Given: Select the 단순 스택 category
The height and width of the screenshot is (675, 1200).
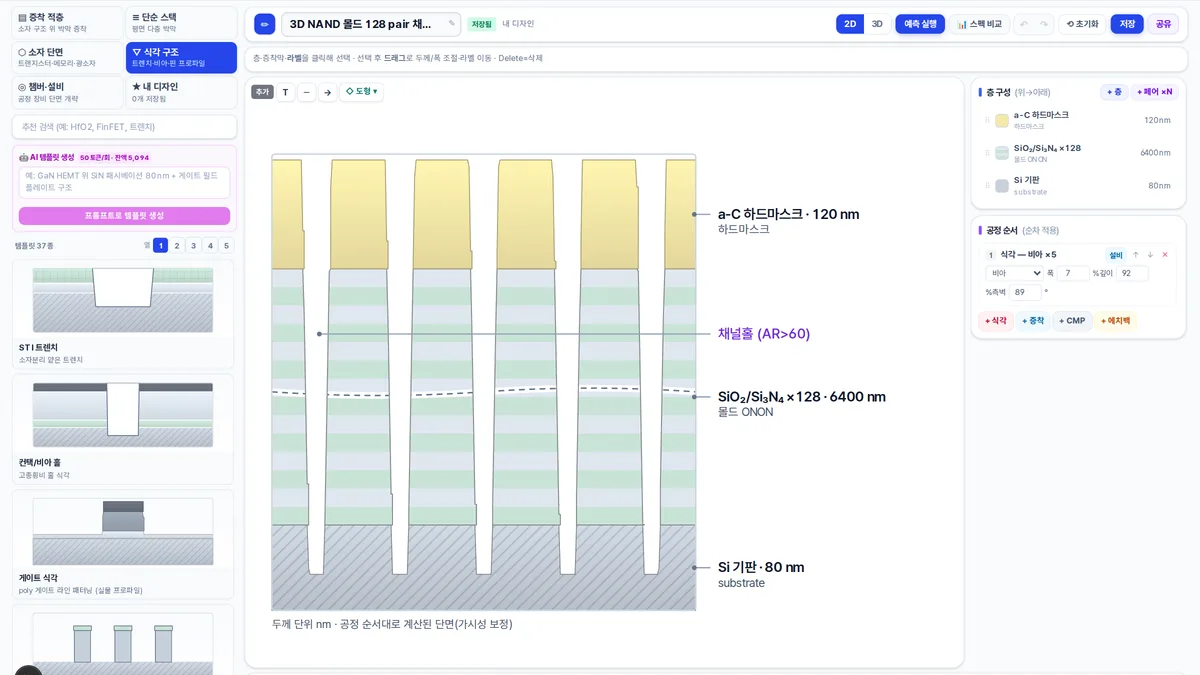Looking at the screenshot, I should (x=181, y=23).
